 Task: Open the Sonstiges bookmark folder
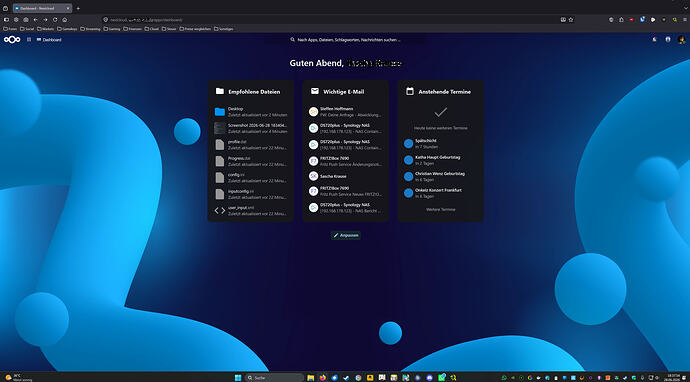224,29
